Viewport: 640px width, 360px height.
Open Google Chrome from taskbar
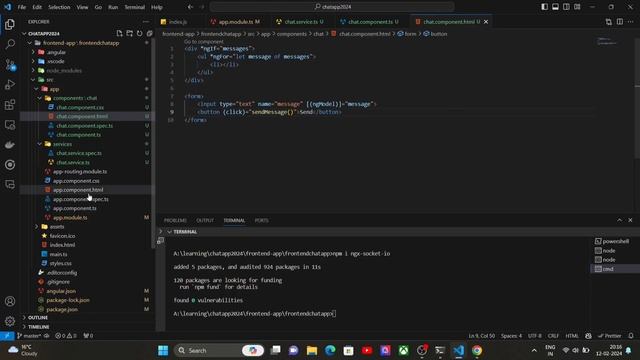click(477, 350)
